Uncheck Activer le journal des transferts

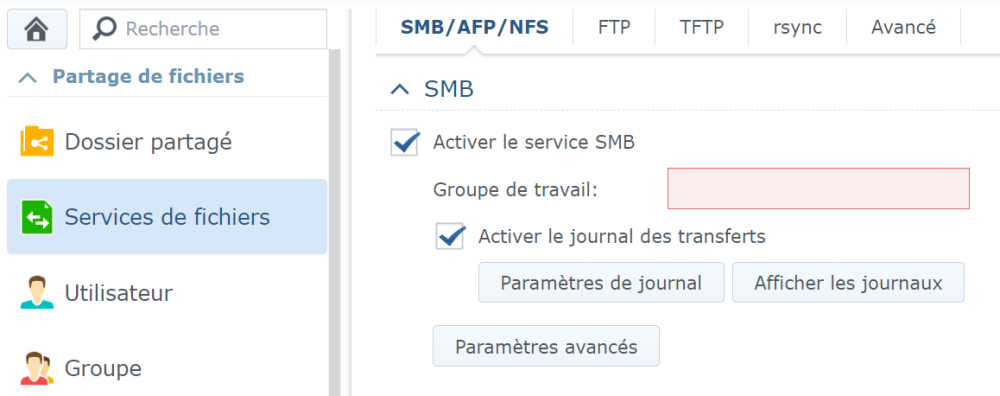click(451, 236)
